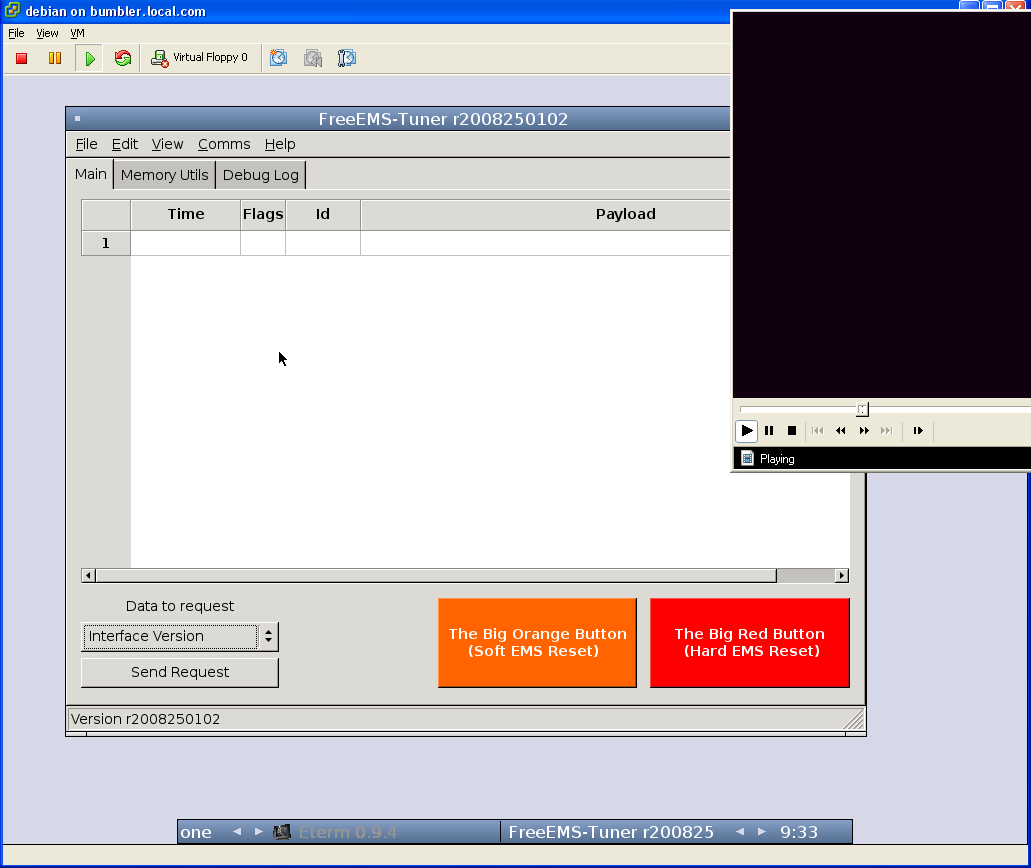
Task: Open FreeEMS-Tuner Help menu
Action: (279, 144)
